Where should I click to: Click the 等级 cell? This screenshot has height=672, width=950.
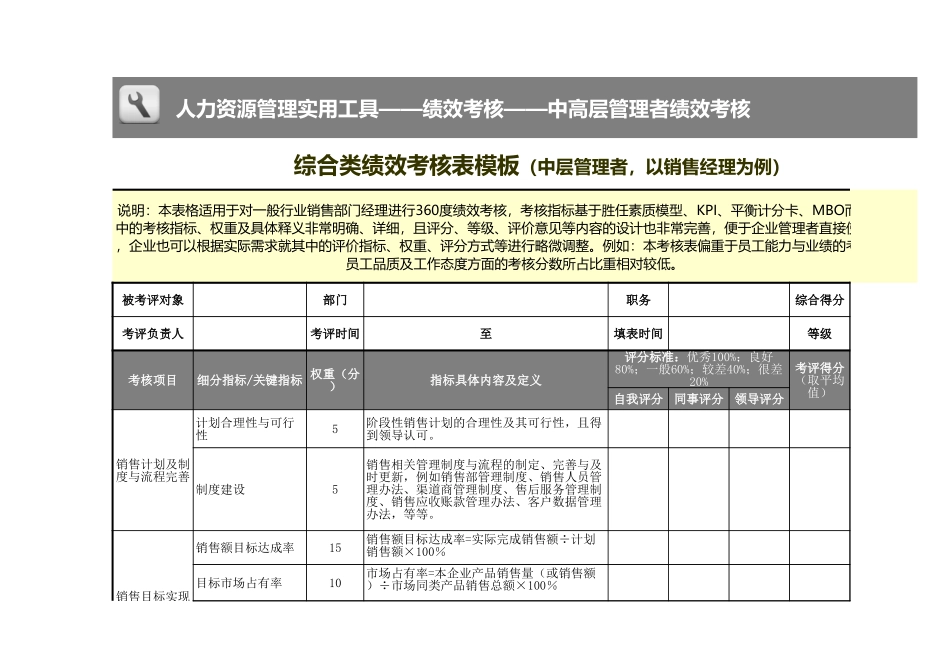[x=820, y=333]
